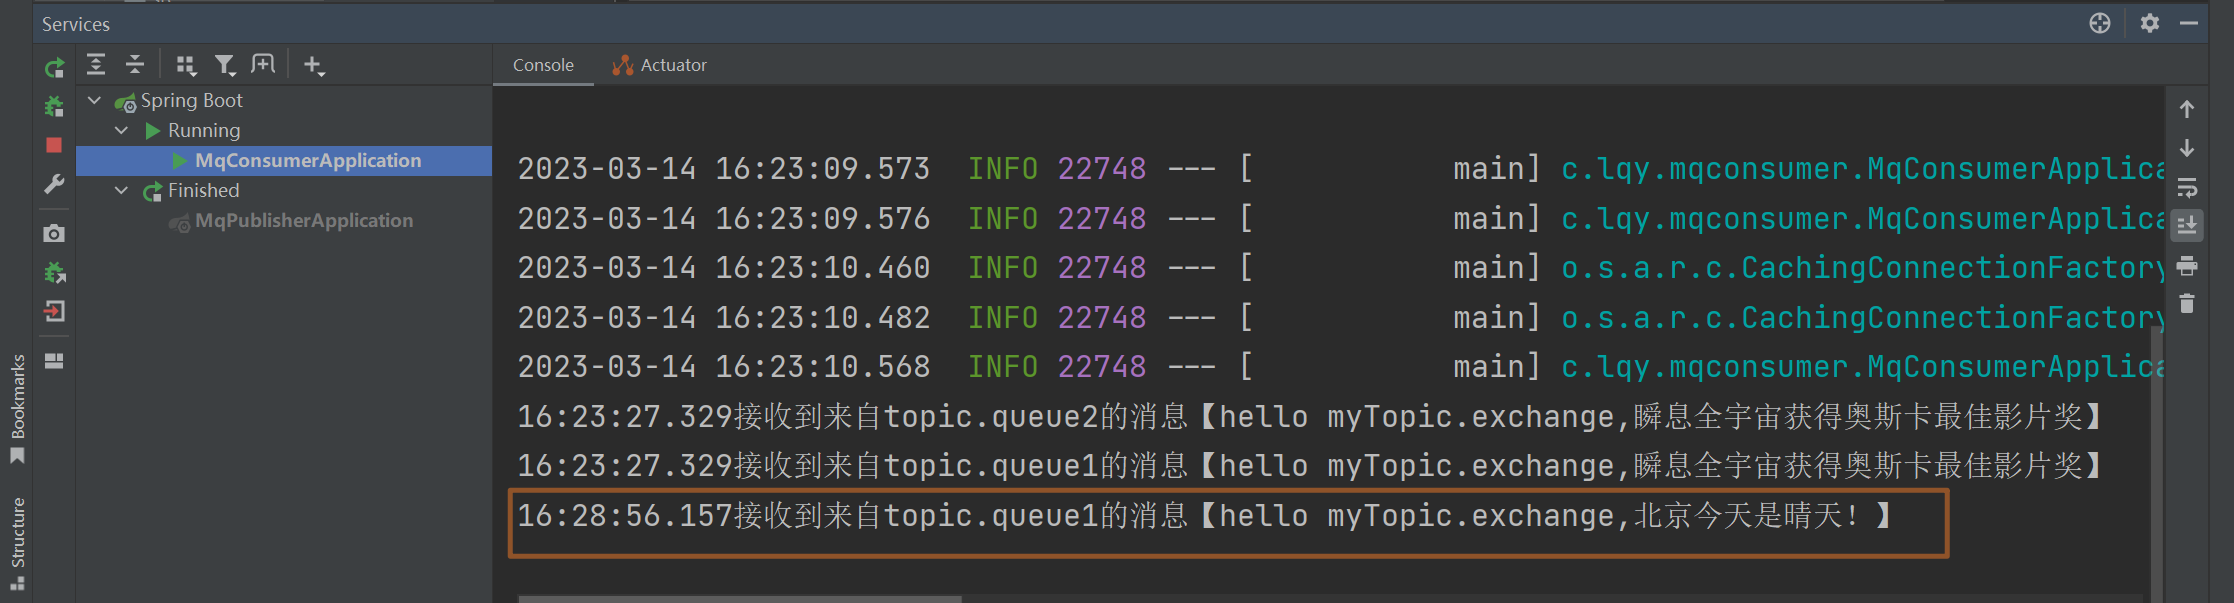
Task: Open the wrench settings icon in sidebar
Action: pos(54,184)
